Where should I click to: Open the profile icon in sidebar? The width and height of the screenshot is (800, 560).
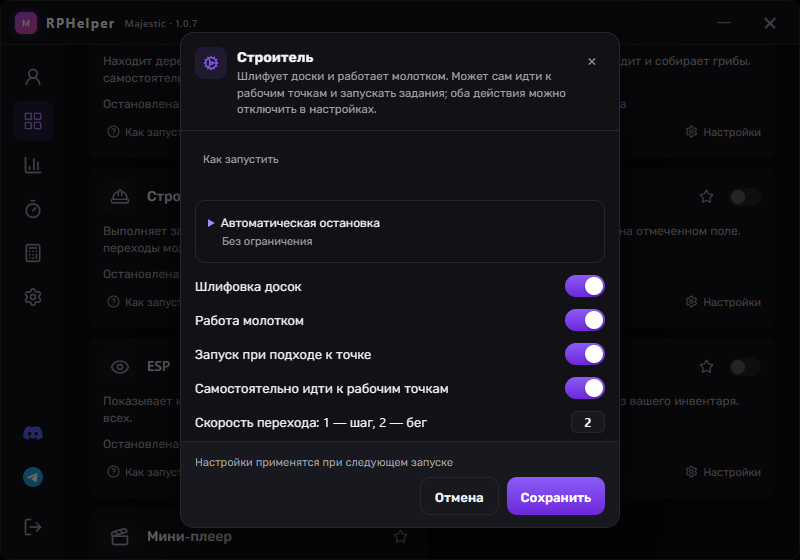coord(33,77)
